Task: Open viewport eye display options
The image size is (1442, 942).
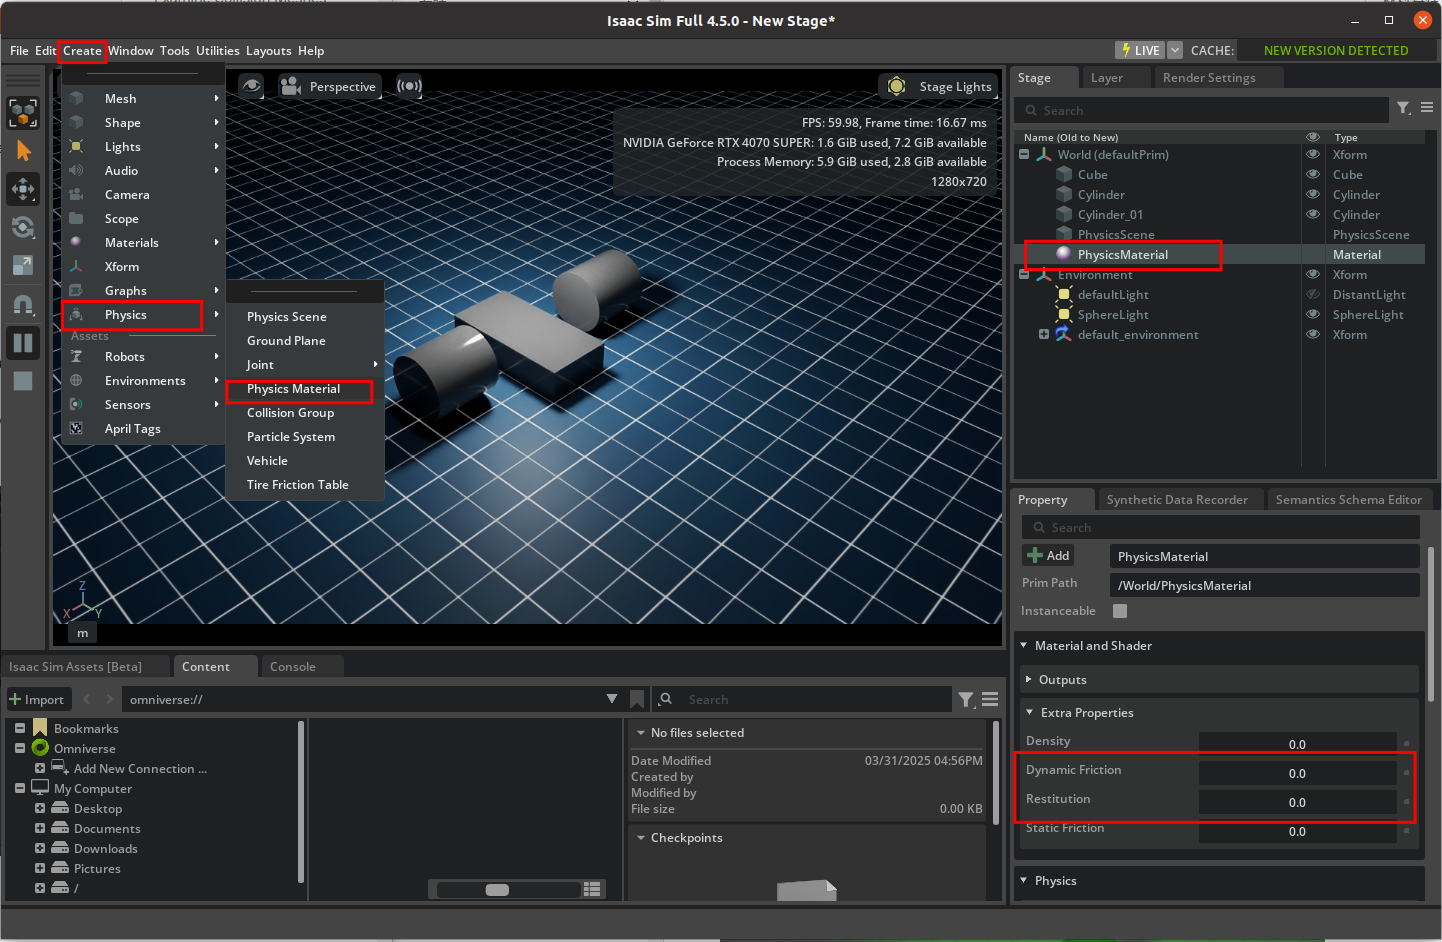Action: pos(252,86)
